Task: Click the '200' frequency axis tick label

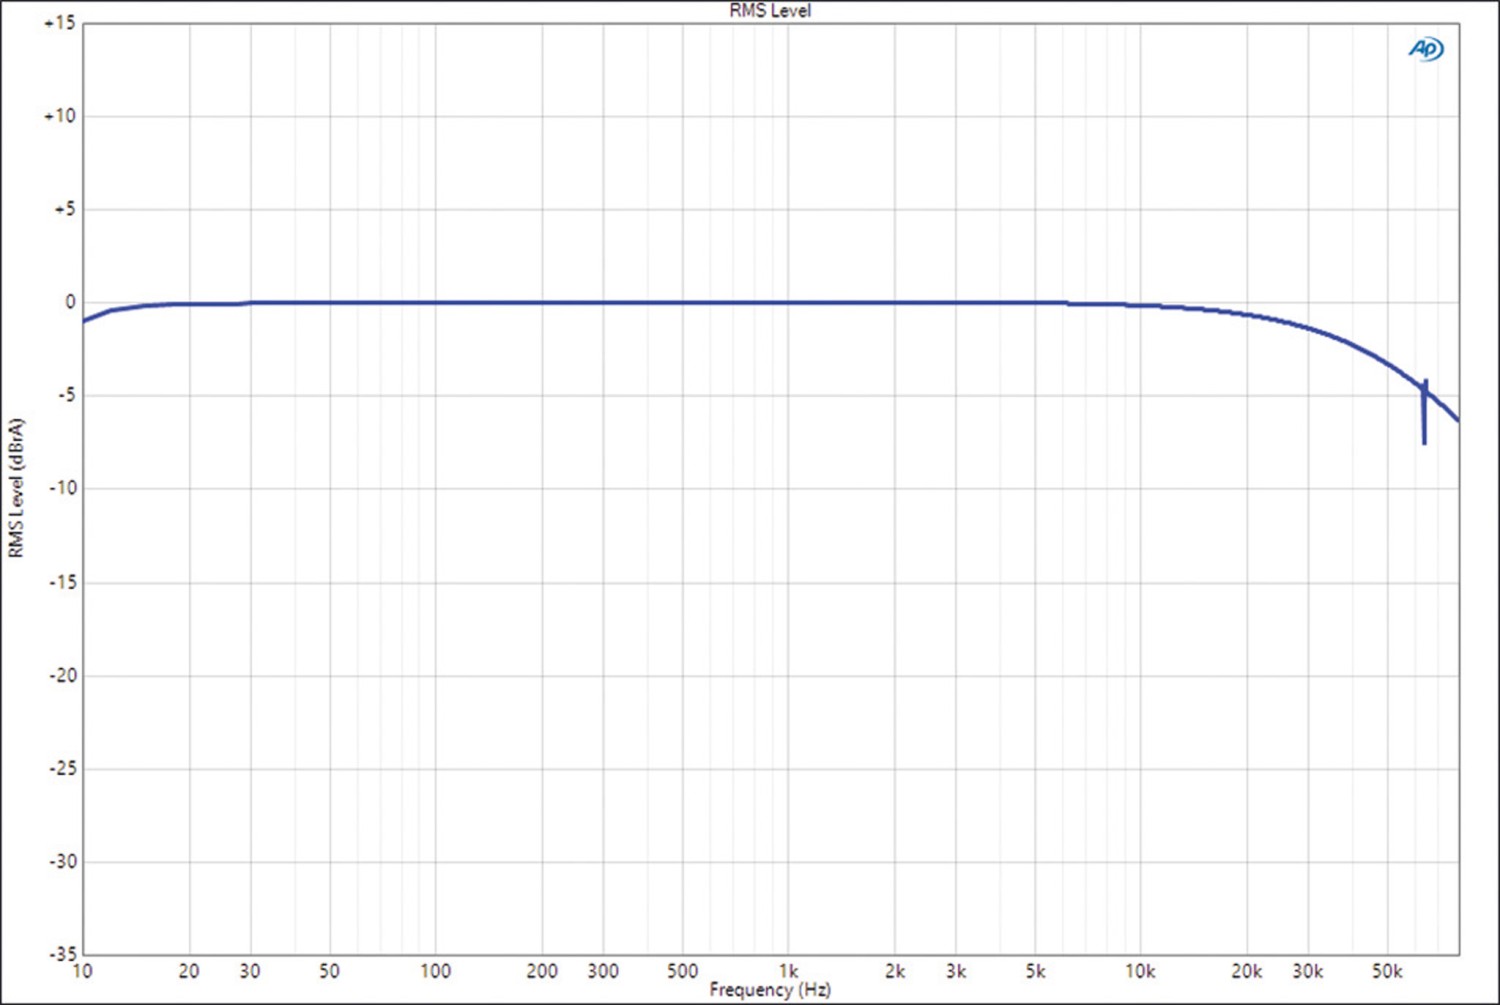Action: [541, 970]
